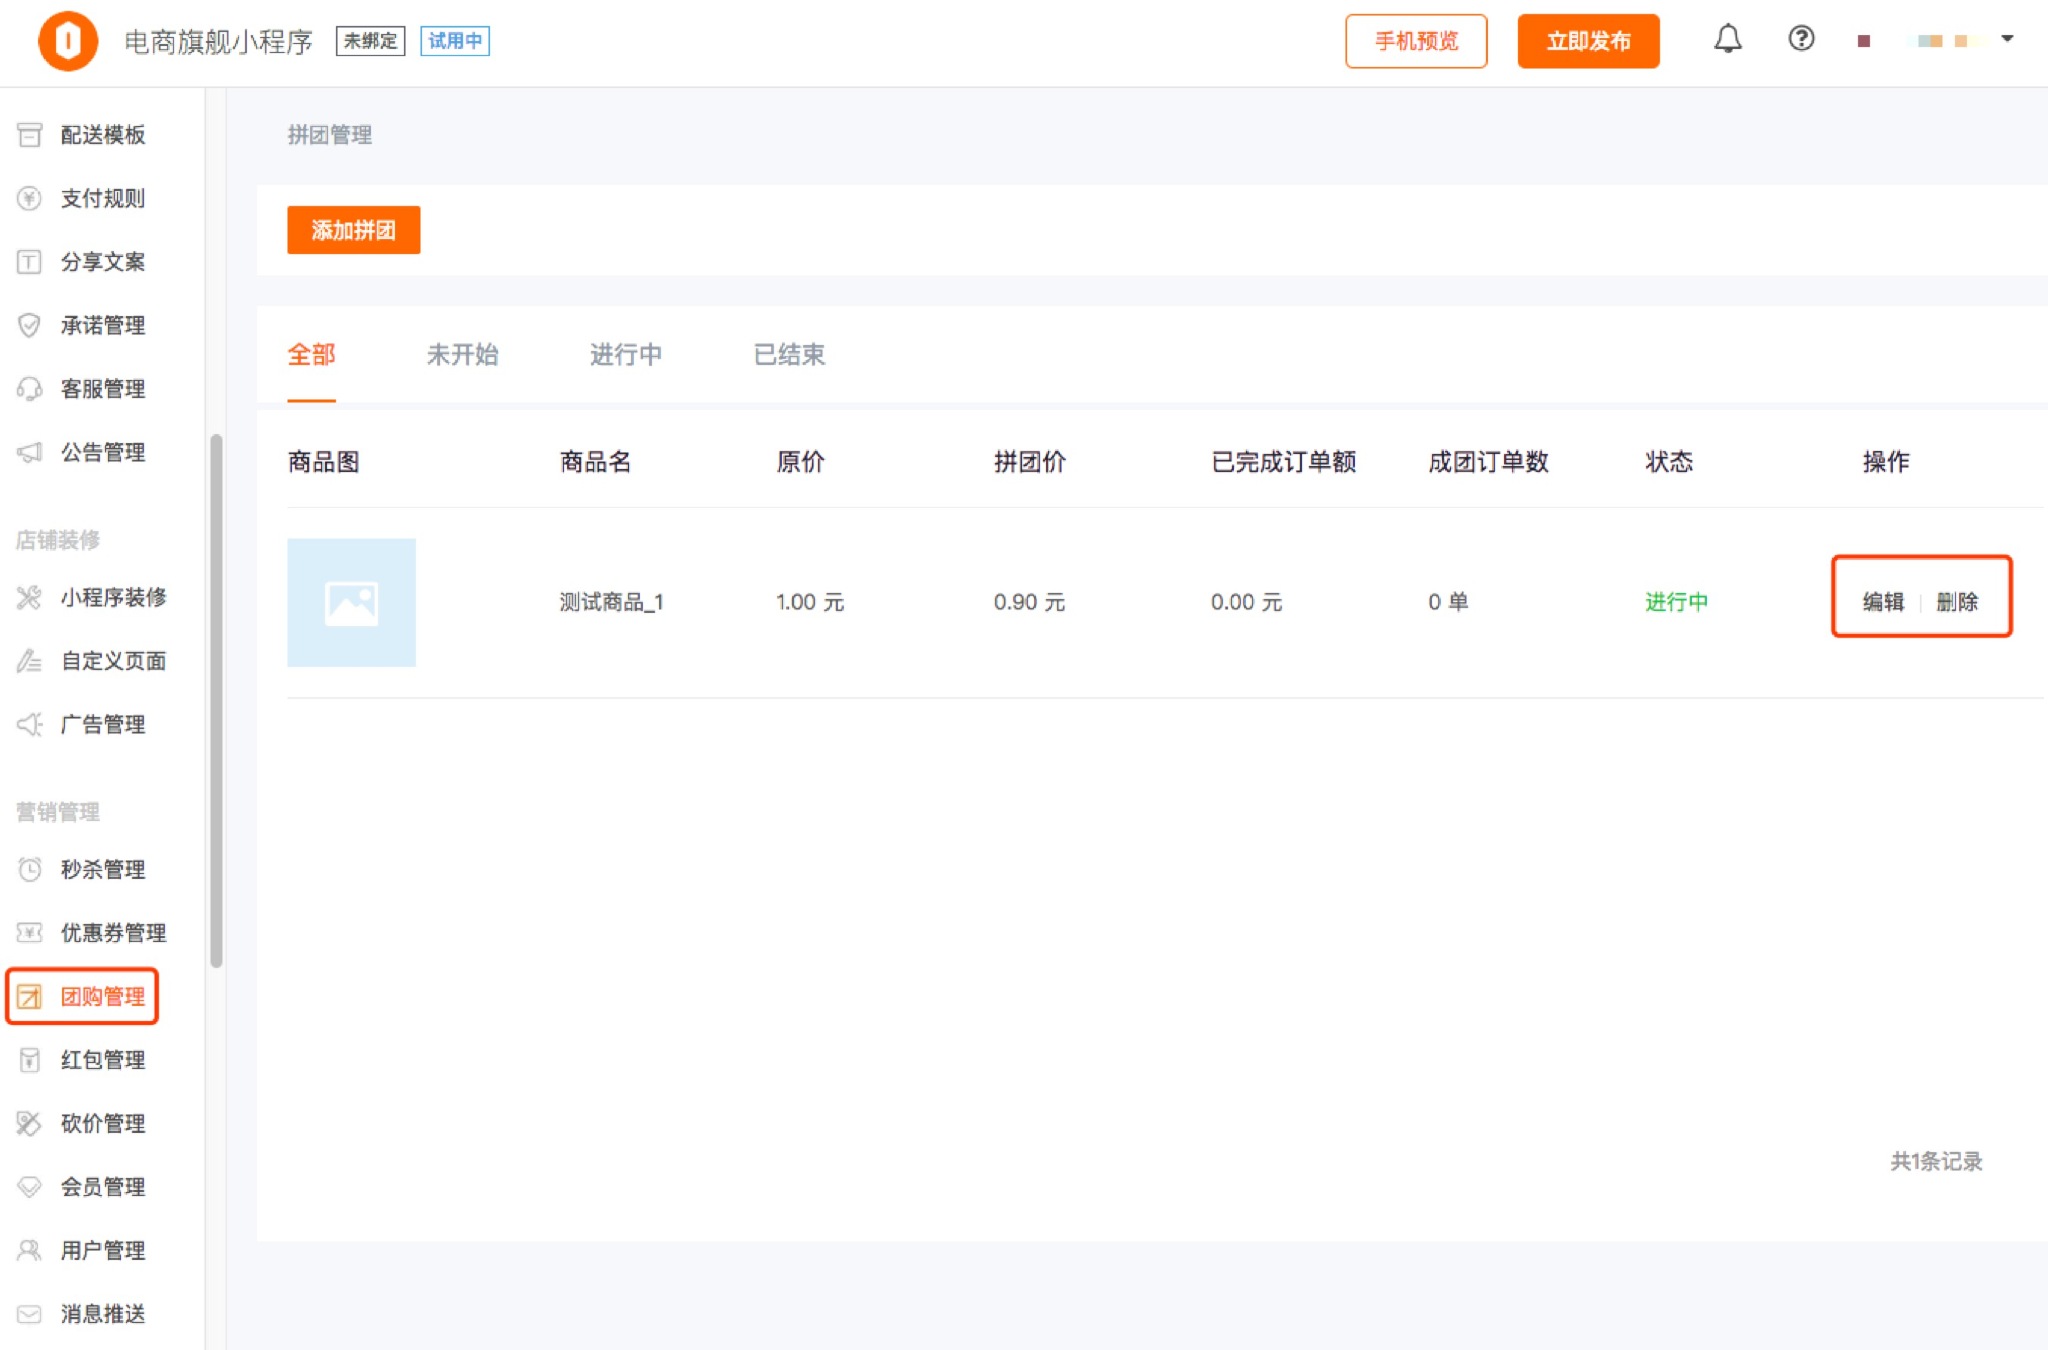Click the product image placeholder thumbnail
Image resolution: width=2048 pixels, height=1350 pixels.
(x=351, y=603)
